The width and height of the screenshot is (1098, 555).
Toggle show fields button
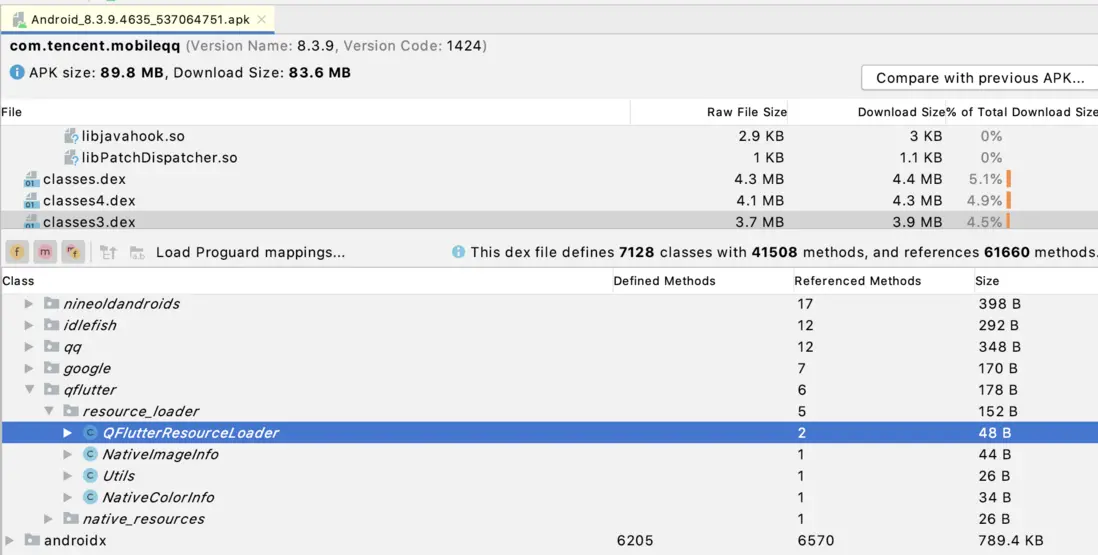click(x=17, y=252)
